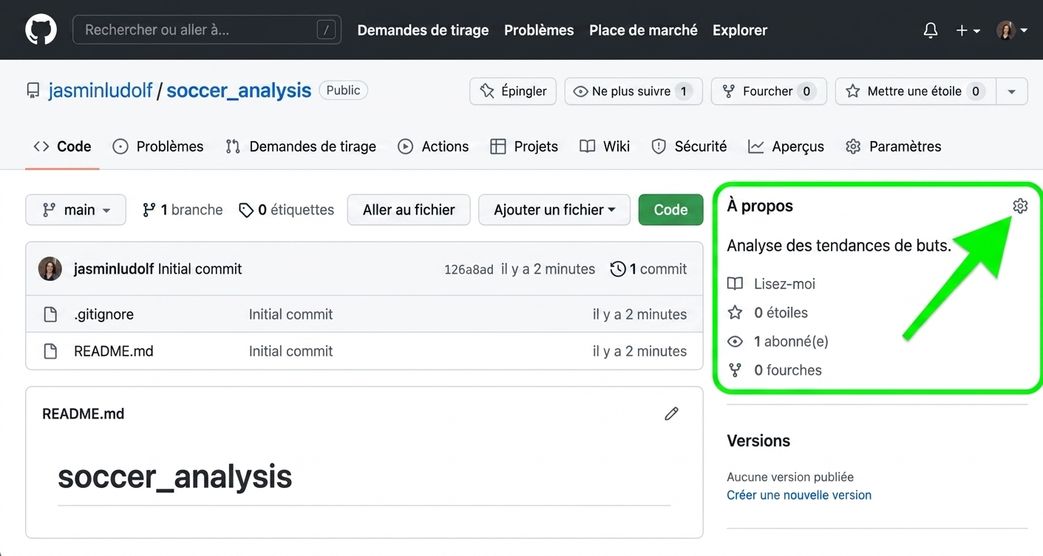Open the jasminludolf owner link
Viewport: 1043px width, 556px height.
[x=100, y=90]
